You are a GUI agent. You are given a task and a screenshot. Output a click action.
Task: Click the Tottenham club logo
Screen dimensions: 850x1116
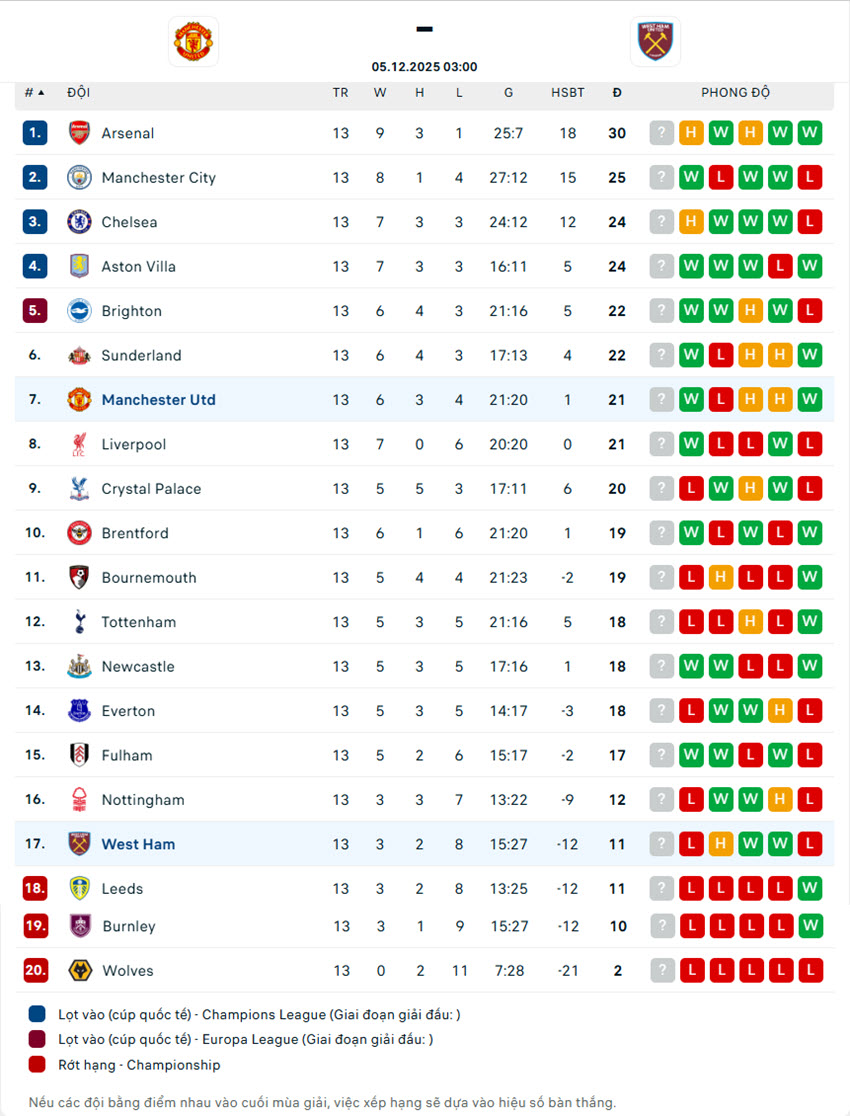[x=79, y=622]
